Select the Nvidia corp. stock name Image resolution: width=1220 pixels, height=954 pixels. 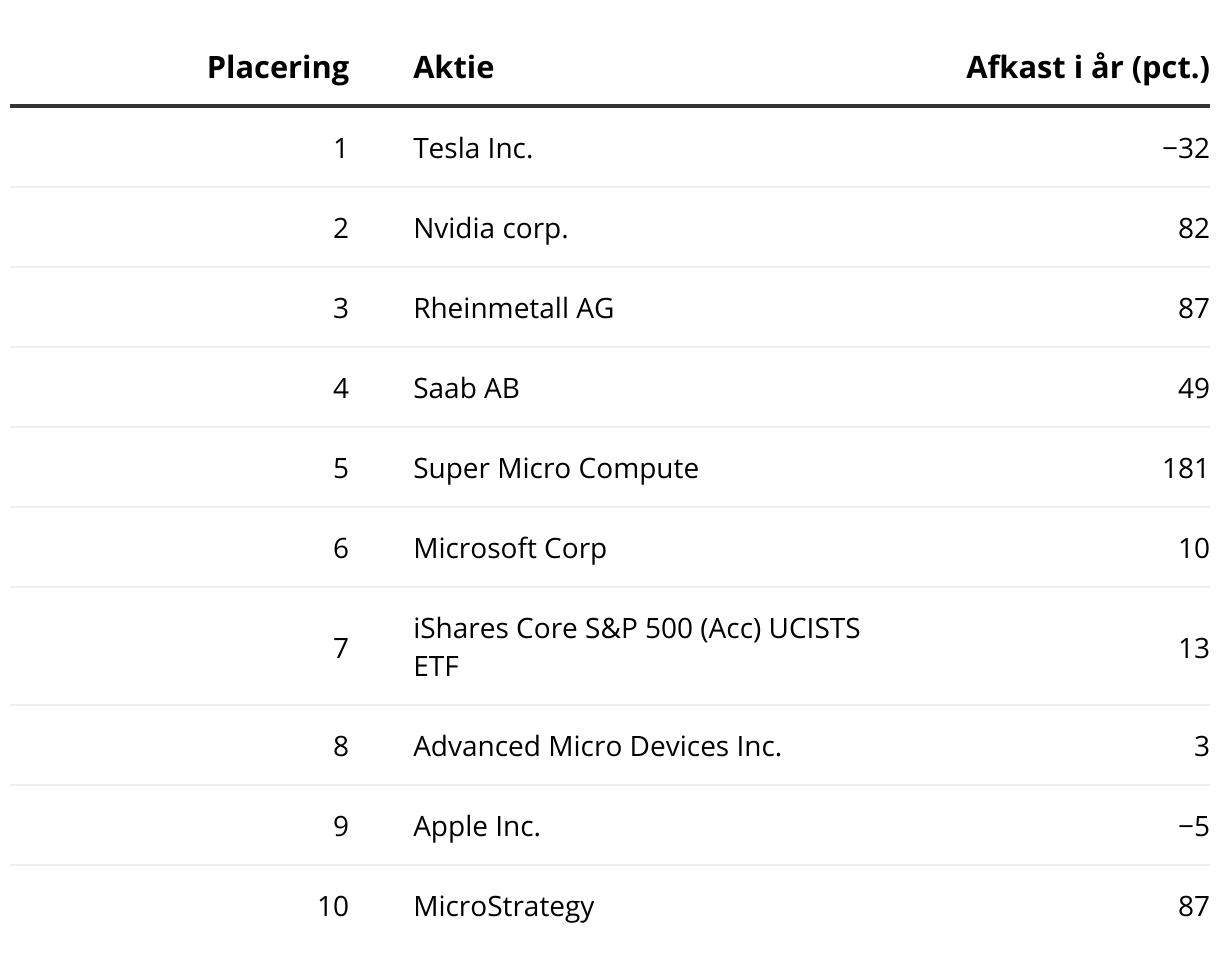490,229
